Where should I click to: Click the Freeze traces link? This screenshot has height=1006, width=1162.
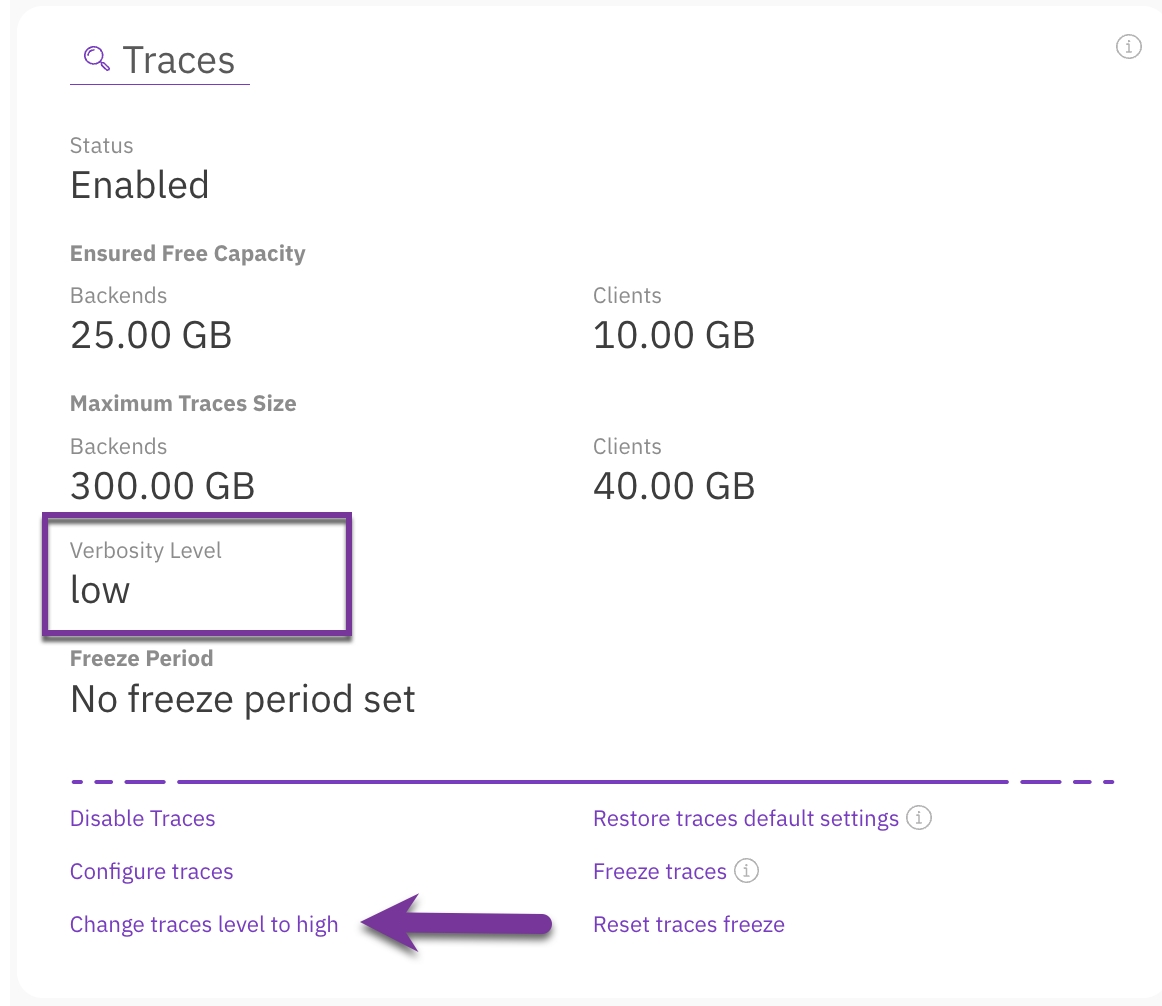[x=659, y=872]
